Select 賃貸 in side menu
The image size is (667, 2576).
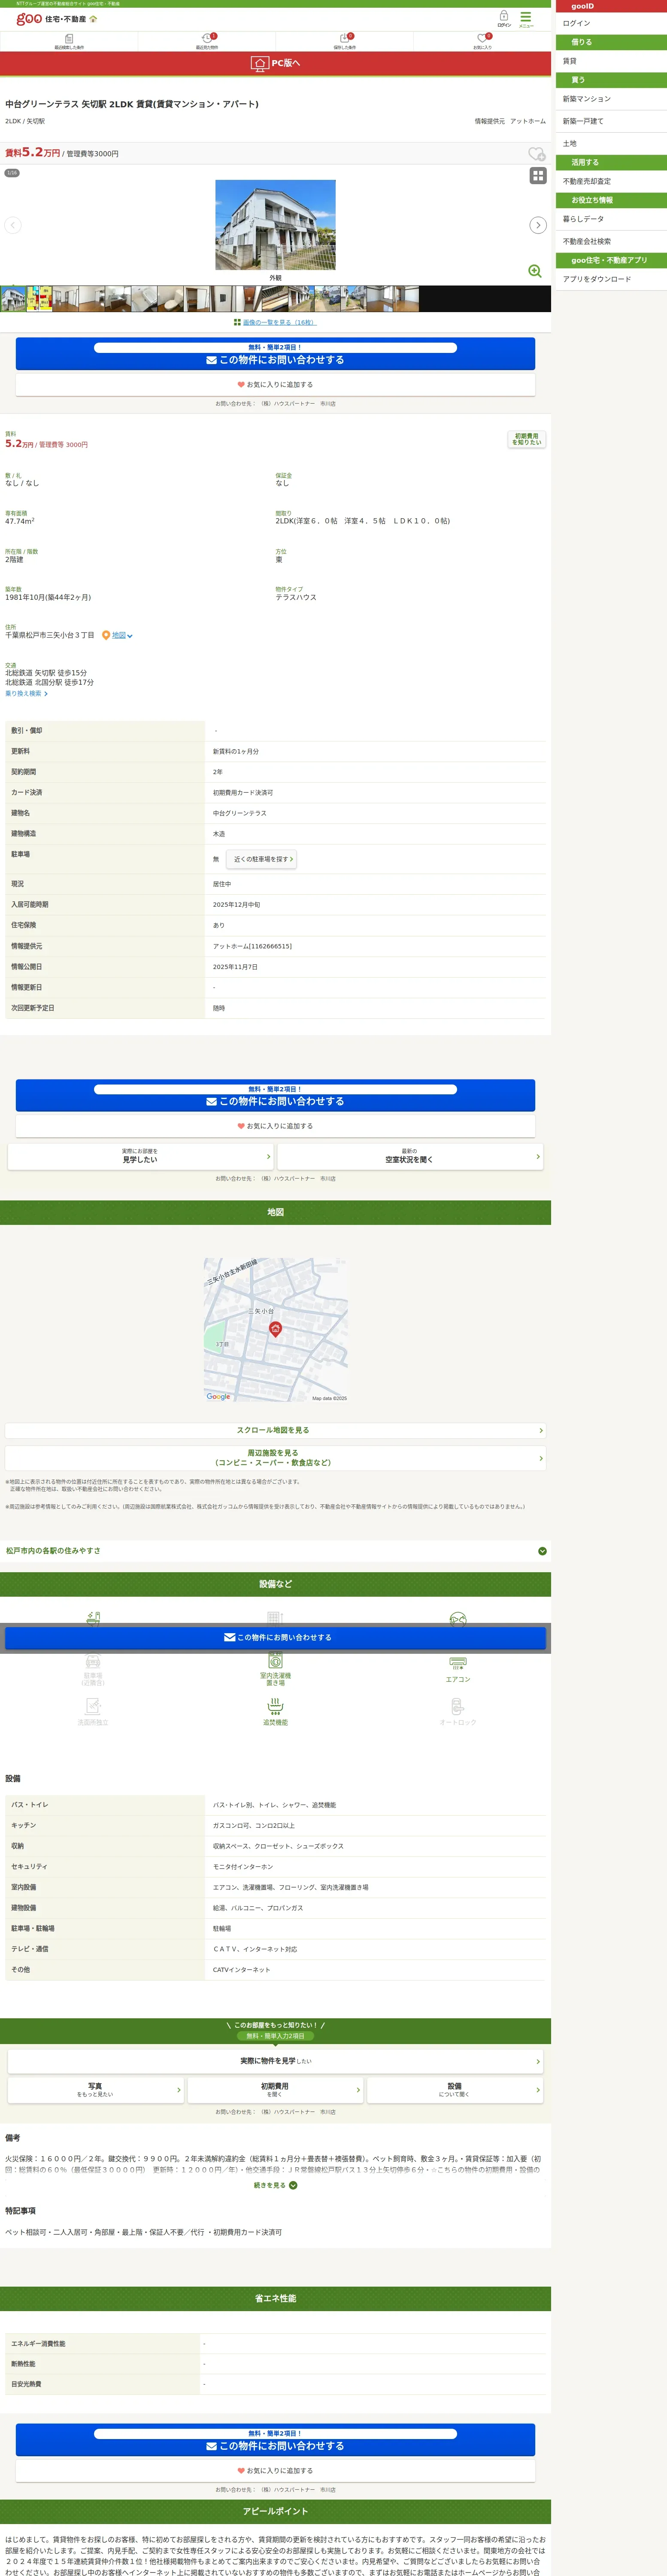pos(611,61)
